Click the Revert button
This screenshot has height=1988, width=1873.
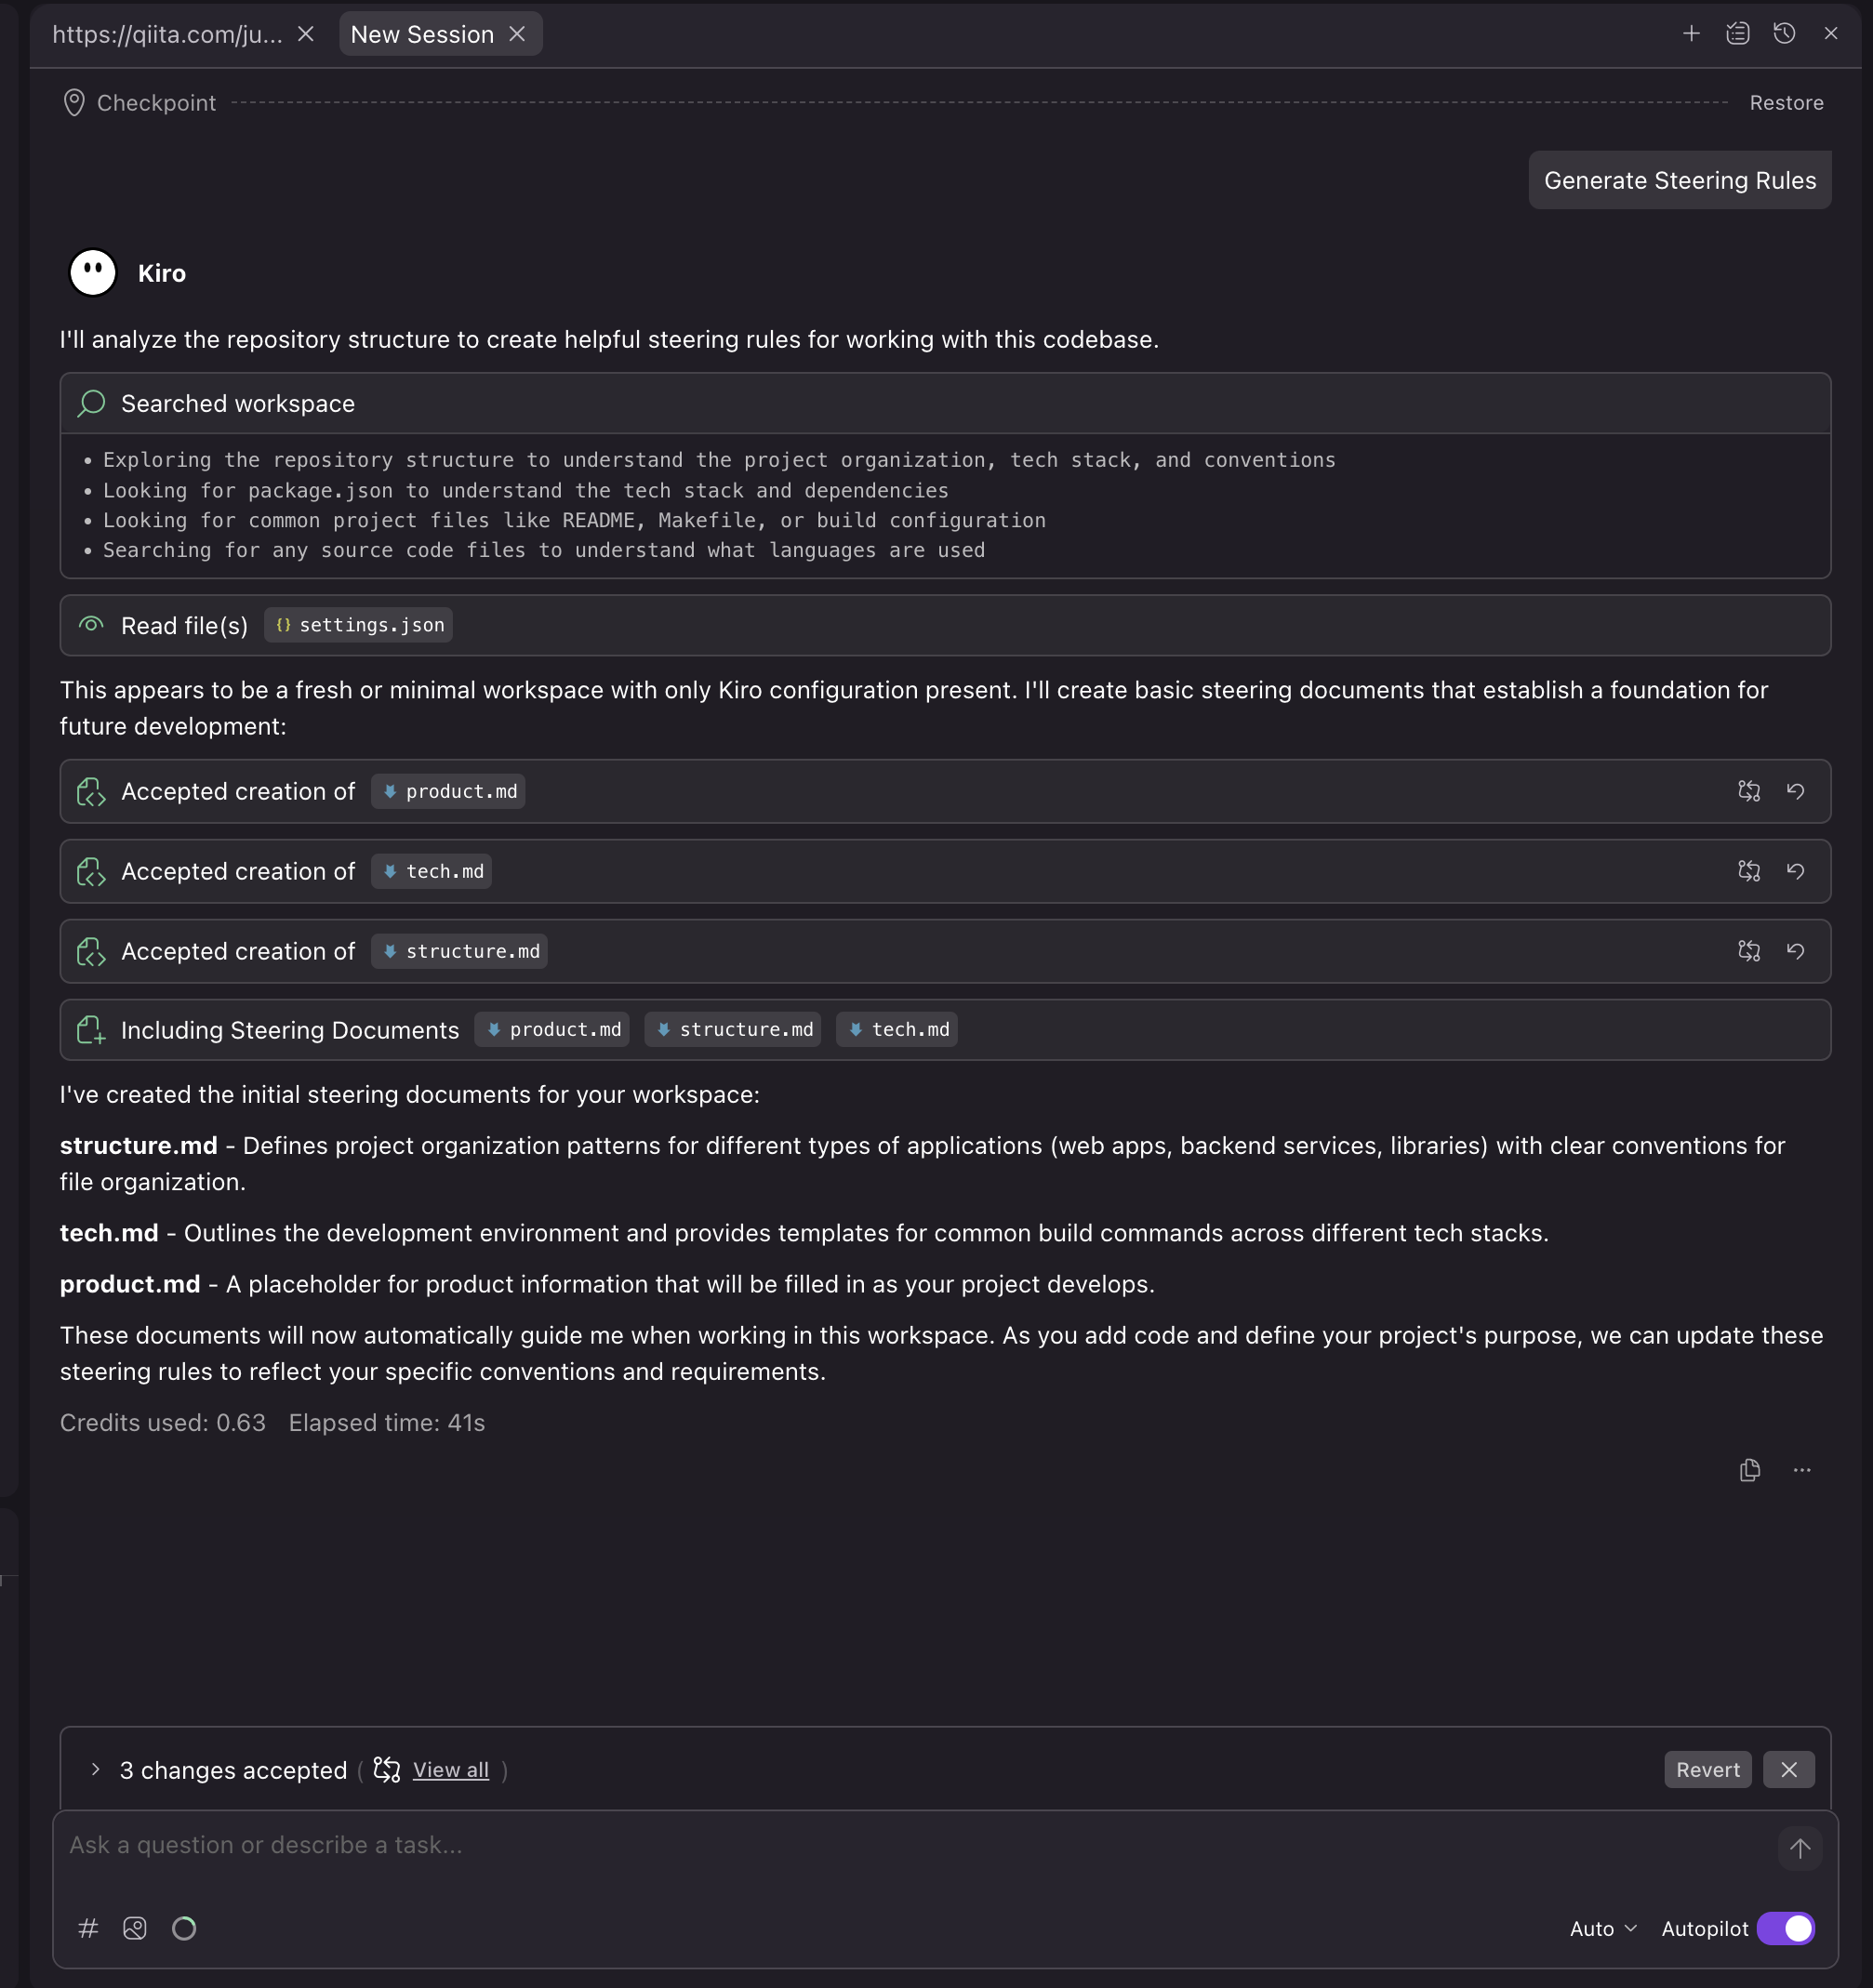[1707, 1769]
